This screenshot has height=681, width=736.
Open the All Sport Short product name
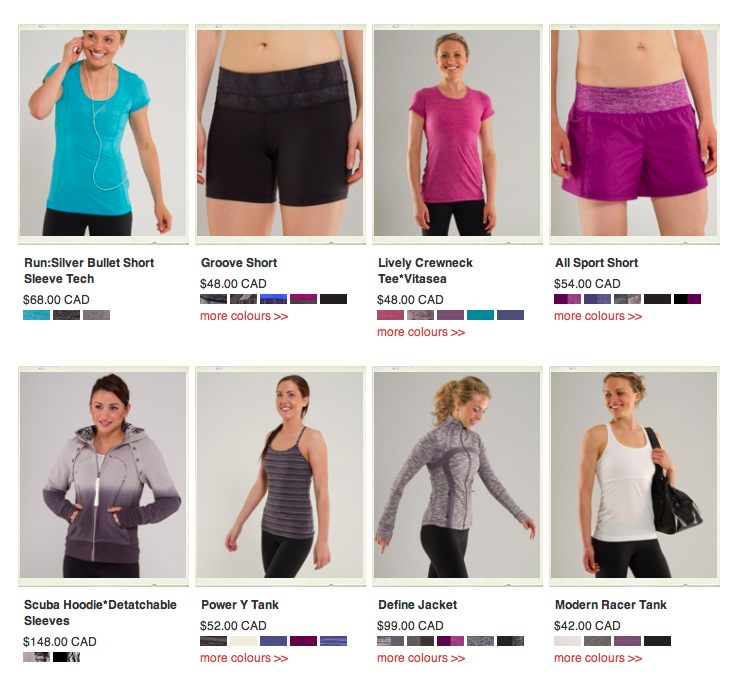(596, 263)
